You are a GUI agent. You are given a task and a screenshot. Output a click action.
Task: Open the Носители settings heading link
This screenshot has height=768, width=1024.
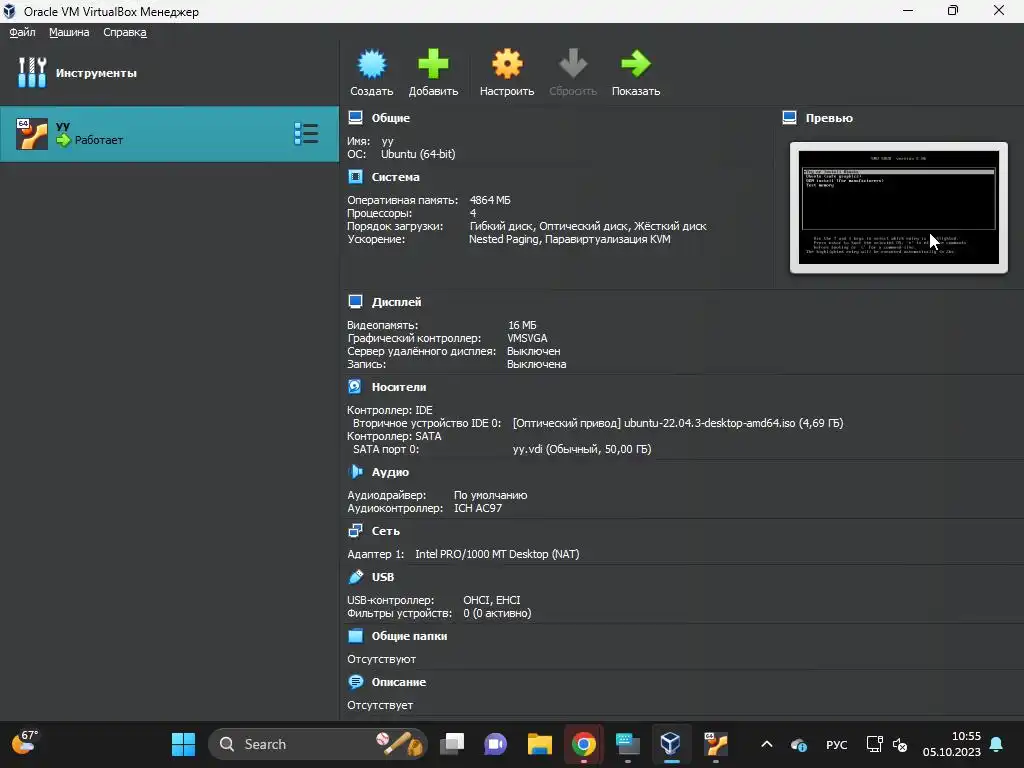398,387
